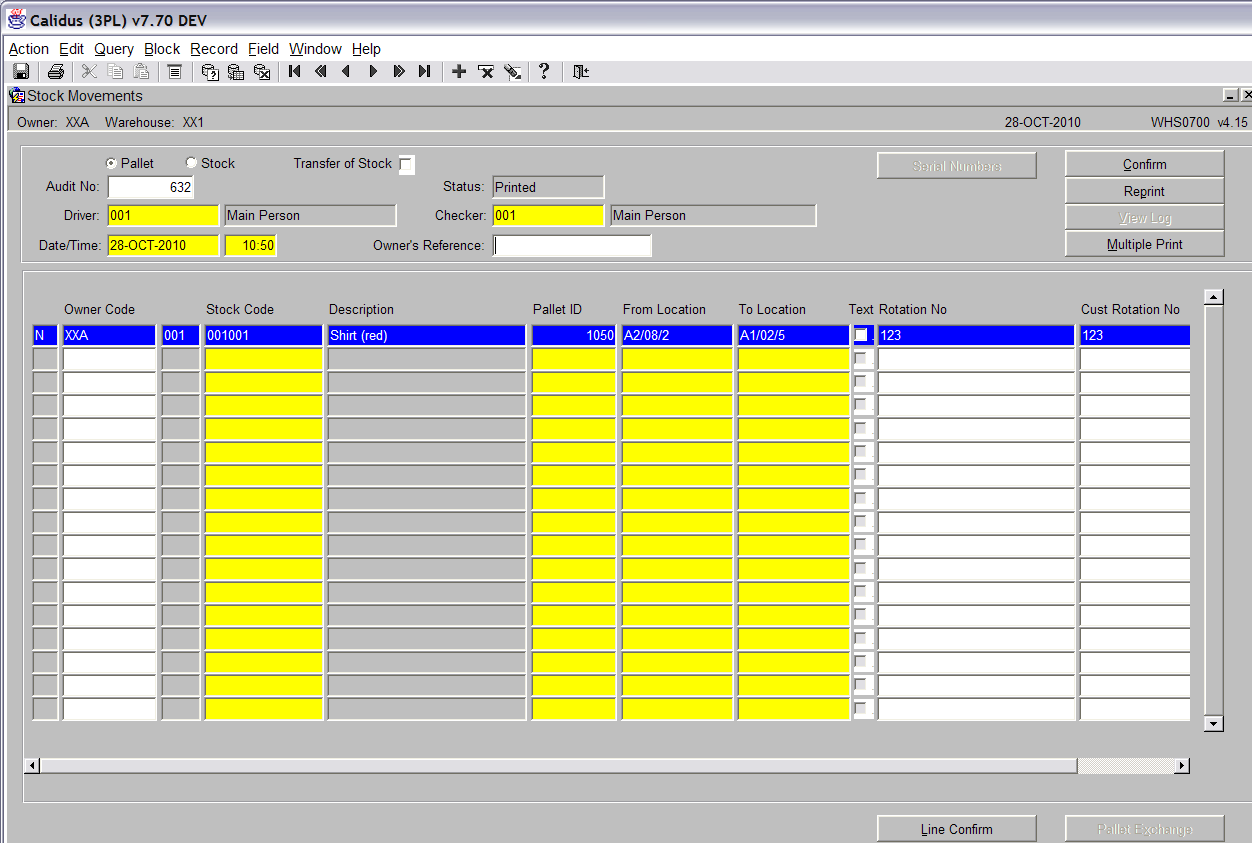Click the Owner's Reference field
Viewport: 1252px width, 843px height.
point(572,245)
